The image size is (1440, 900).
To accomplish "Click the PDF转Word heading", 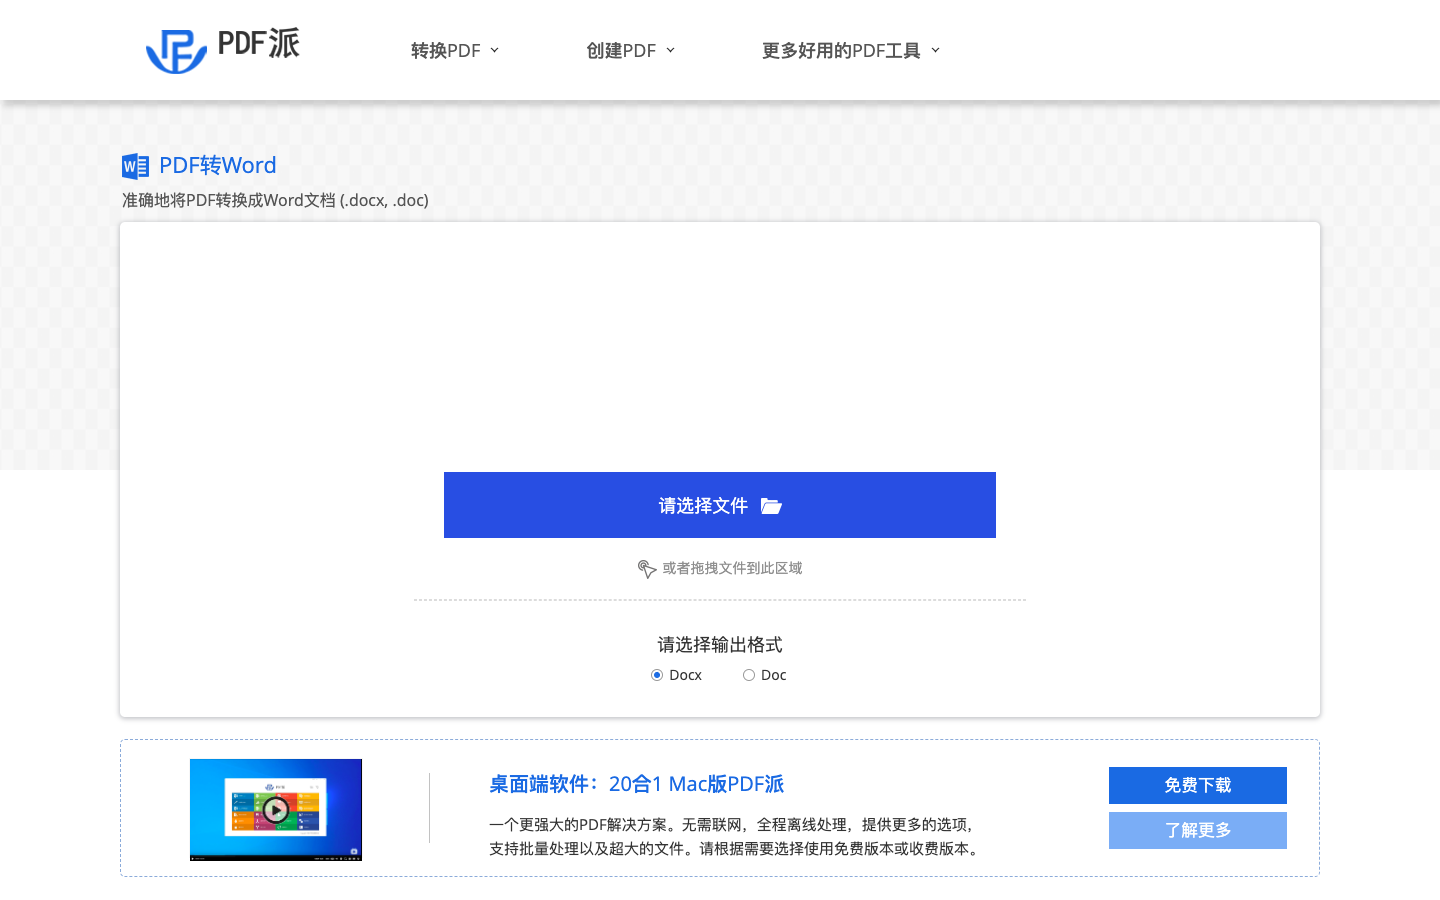I will tap(218, 165).
